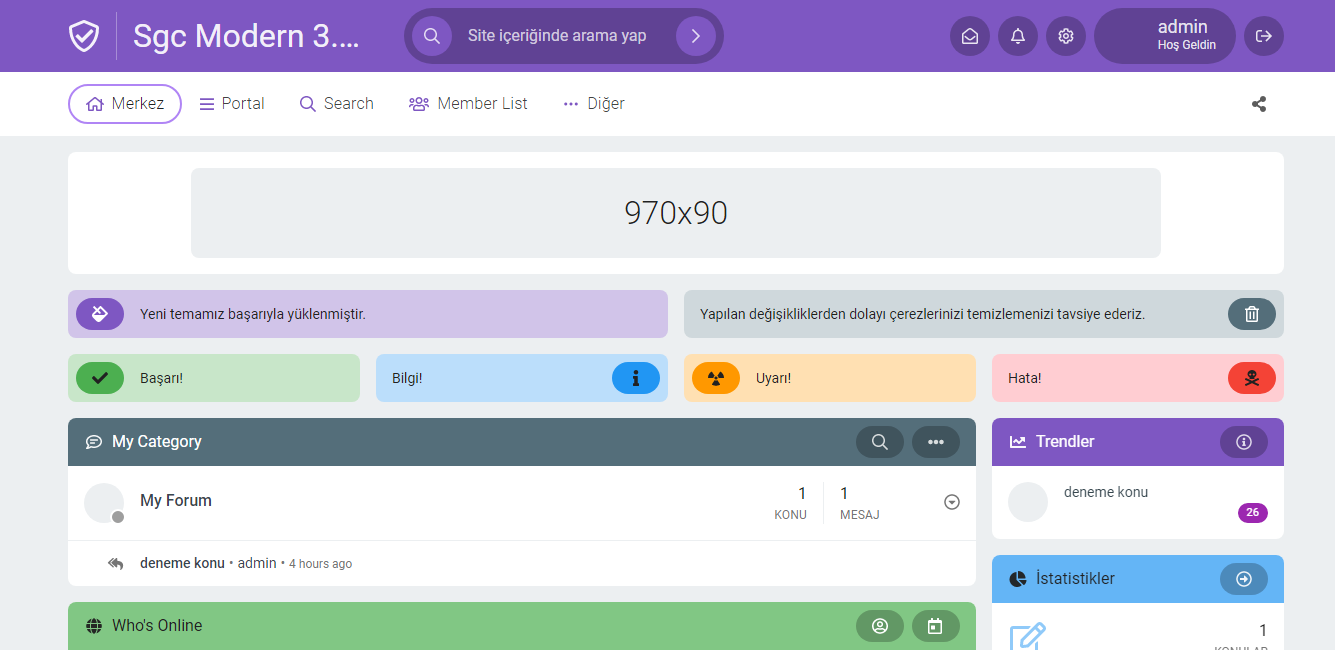Open the settings gear icon in header
1335x650 pixels.
coord(1065,36)
